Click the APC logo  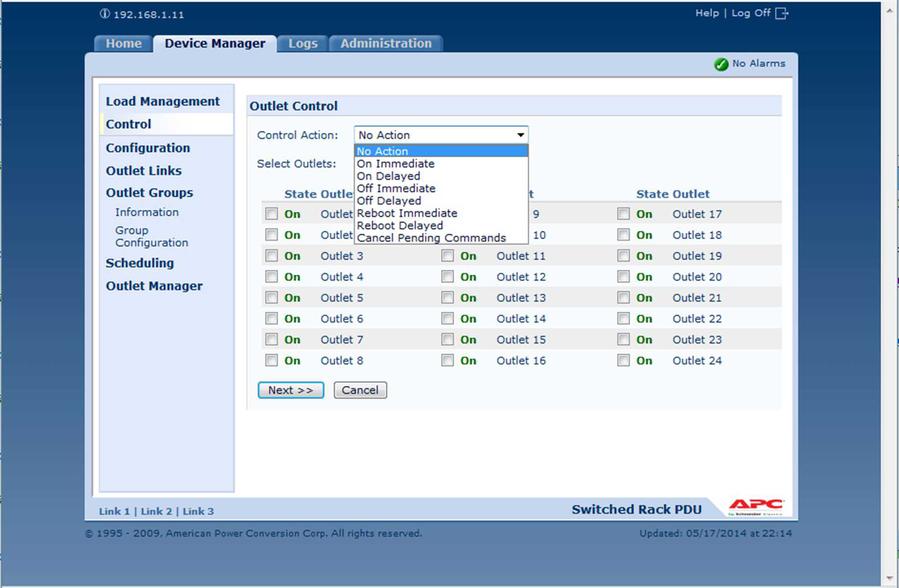coord(755,507)
